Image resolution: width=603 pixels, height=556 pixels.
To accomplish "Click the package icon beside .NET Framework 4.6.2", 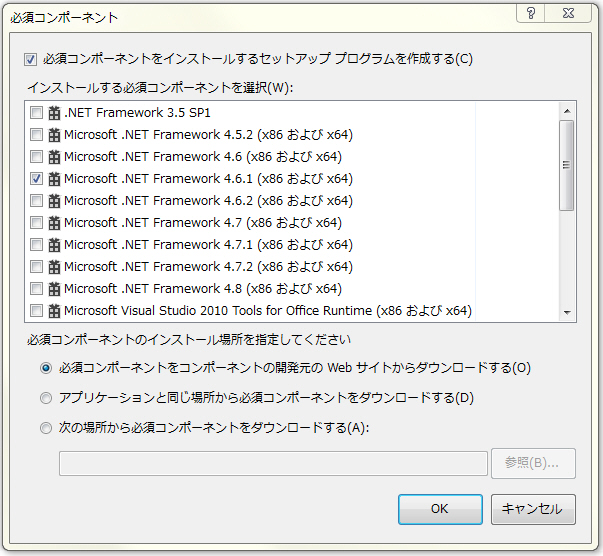I will 54,201.
